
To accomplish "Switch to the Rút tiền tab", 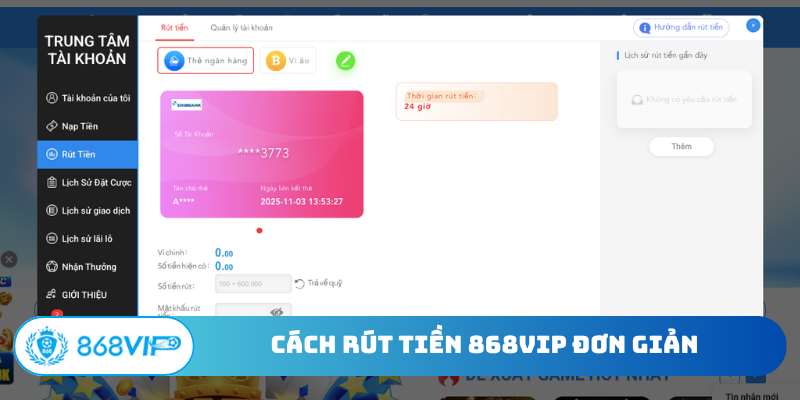I will tap(174, 28).
